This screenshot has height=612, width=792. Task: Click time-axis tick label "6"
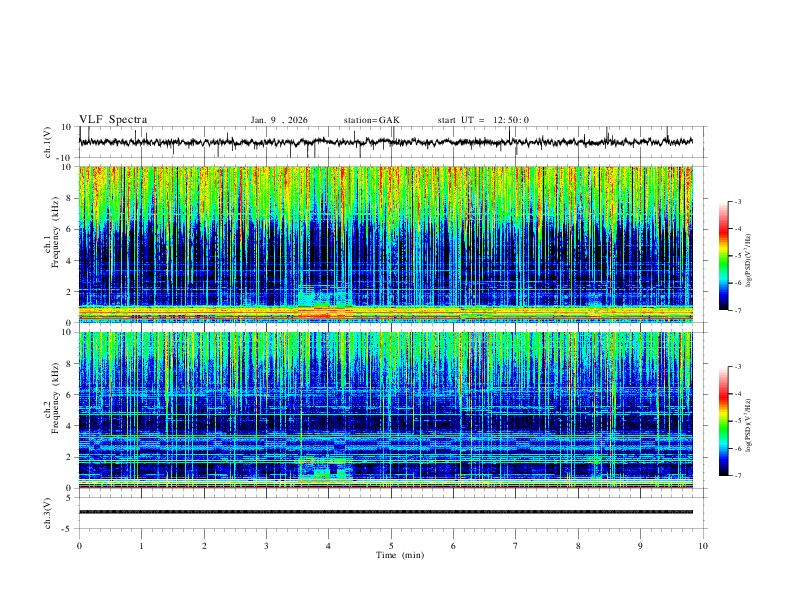tap(454, 546)
